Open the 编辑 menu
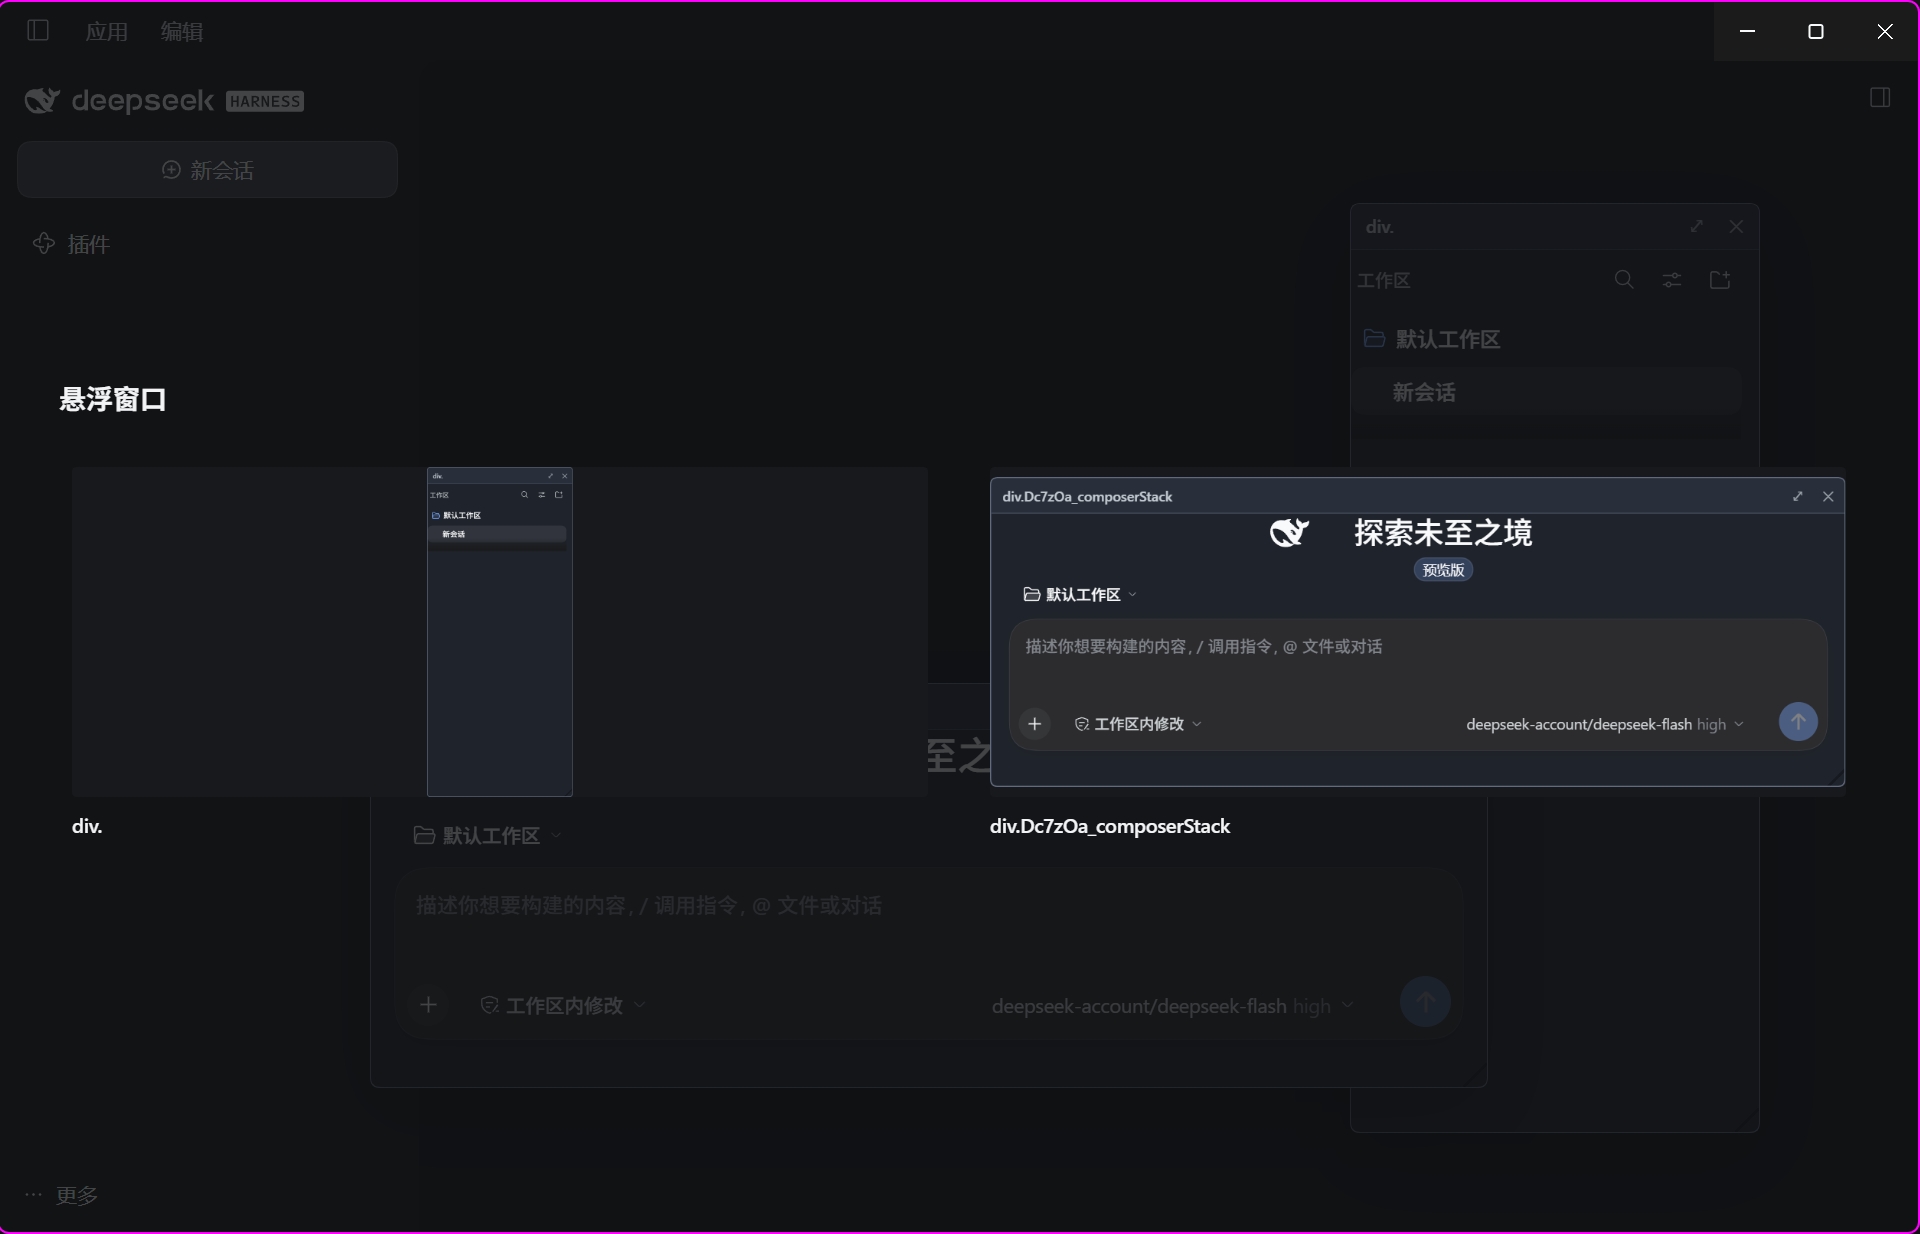The width and height of the screenshot is (1920, 1234). click(x=182, y=32)
